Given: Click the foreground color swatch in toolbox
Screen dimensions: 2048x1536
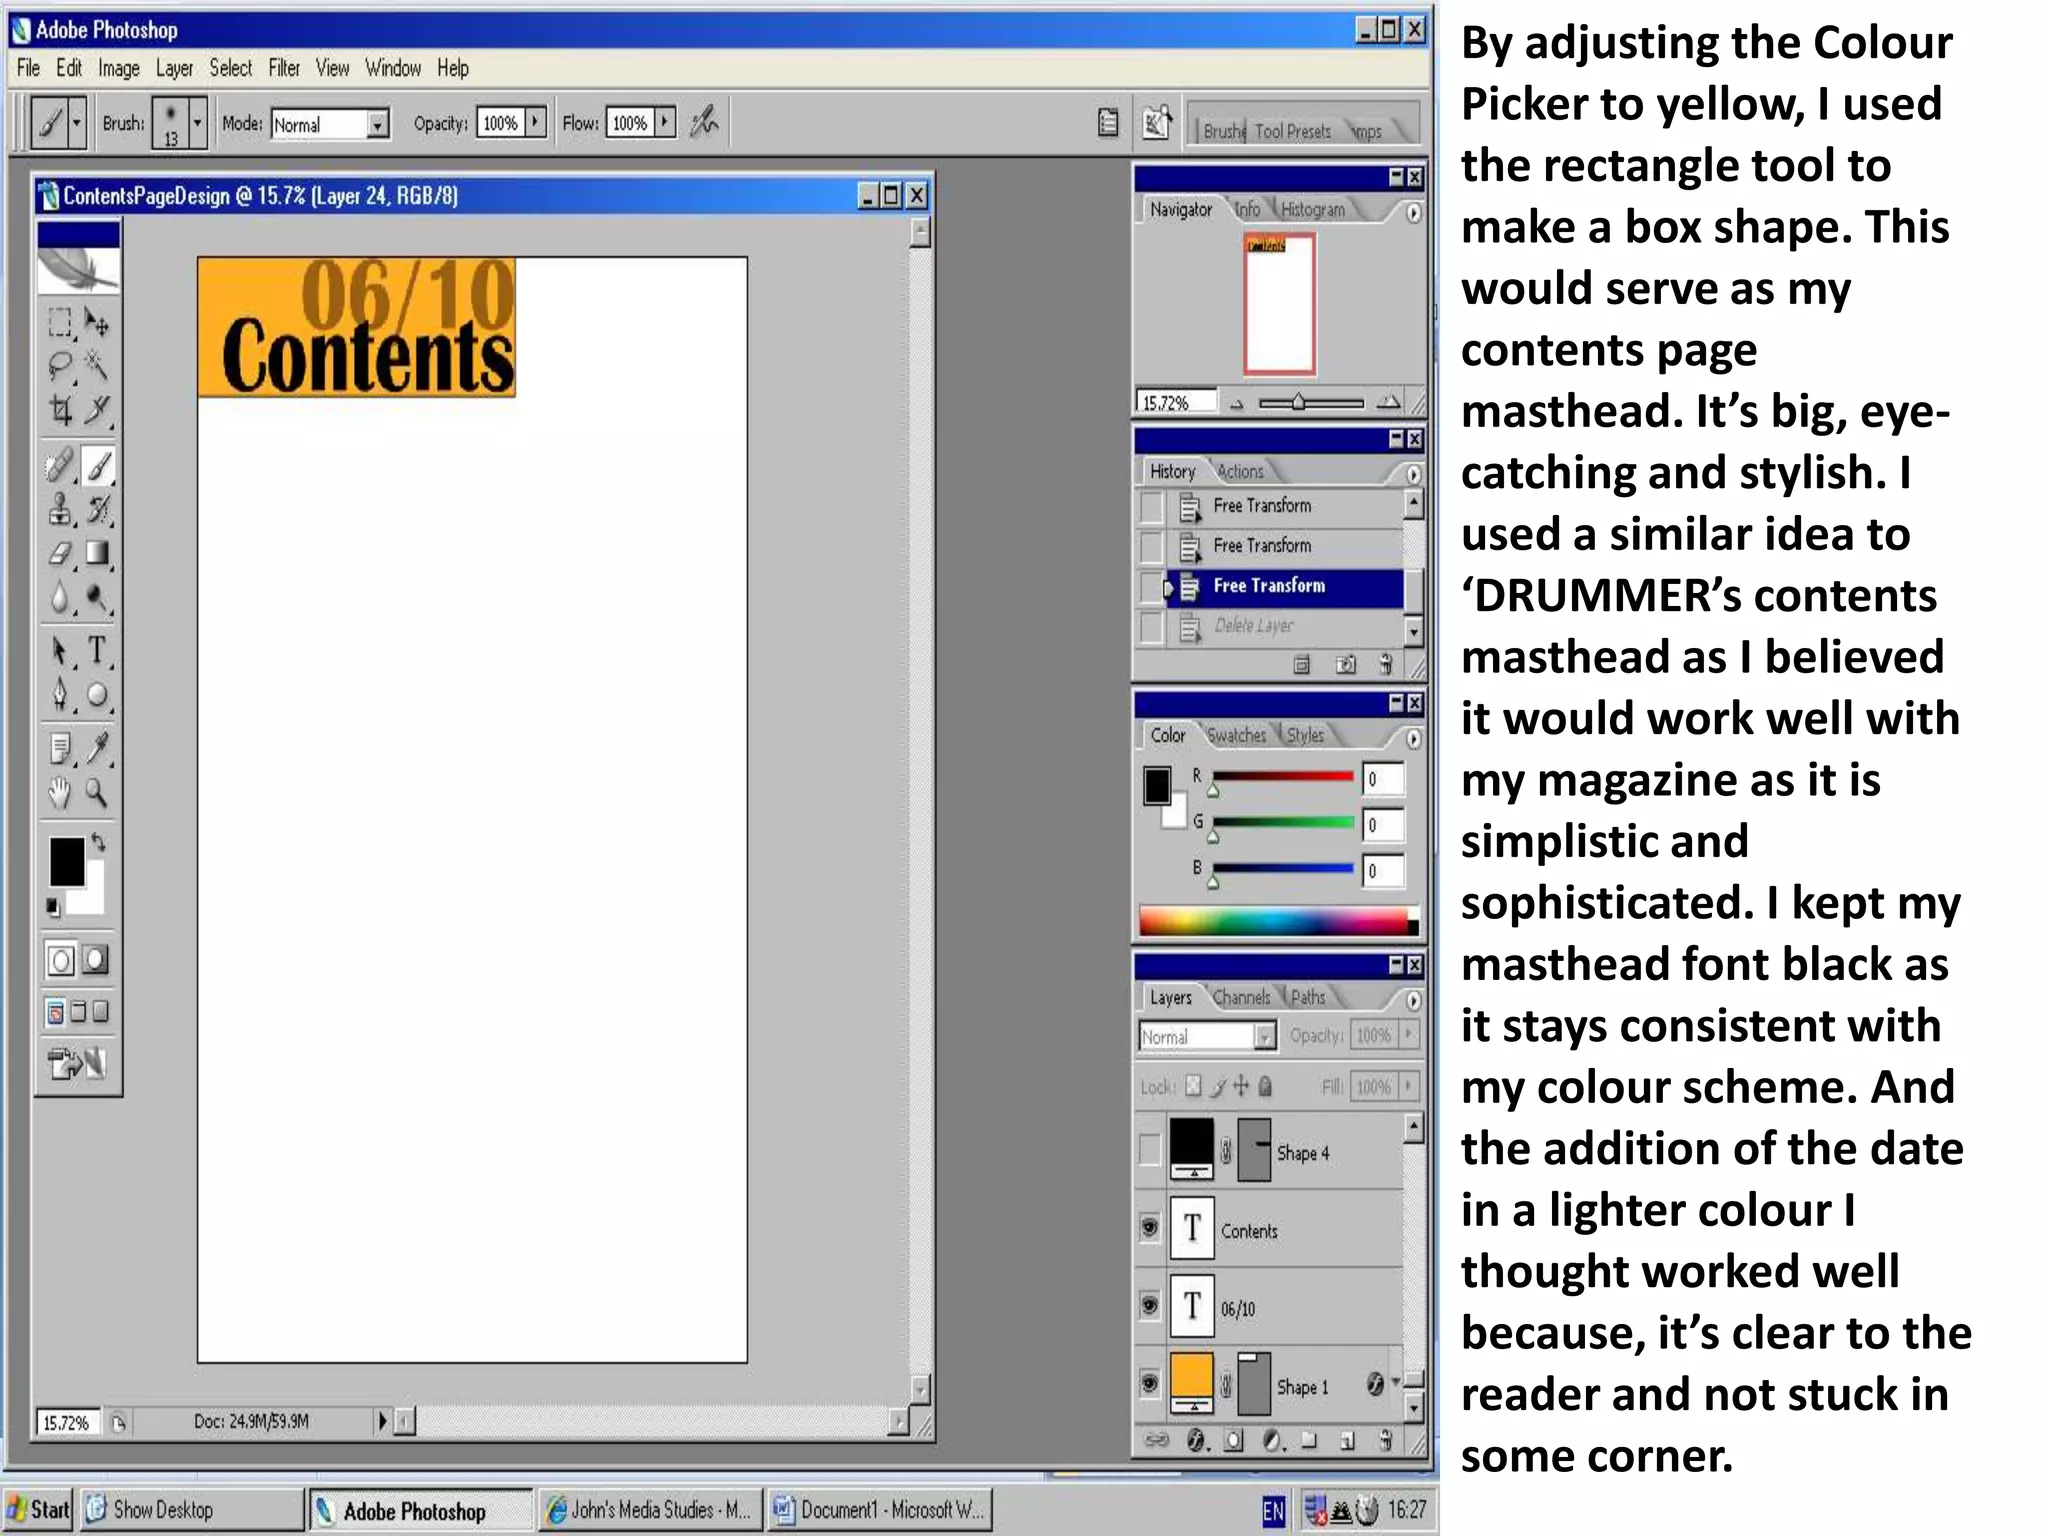Looking at the screenshot, I should click(x=66, y=860).
